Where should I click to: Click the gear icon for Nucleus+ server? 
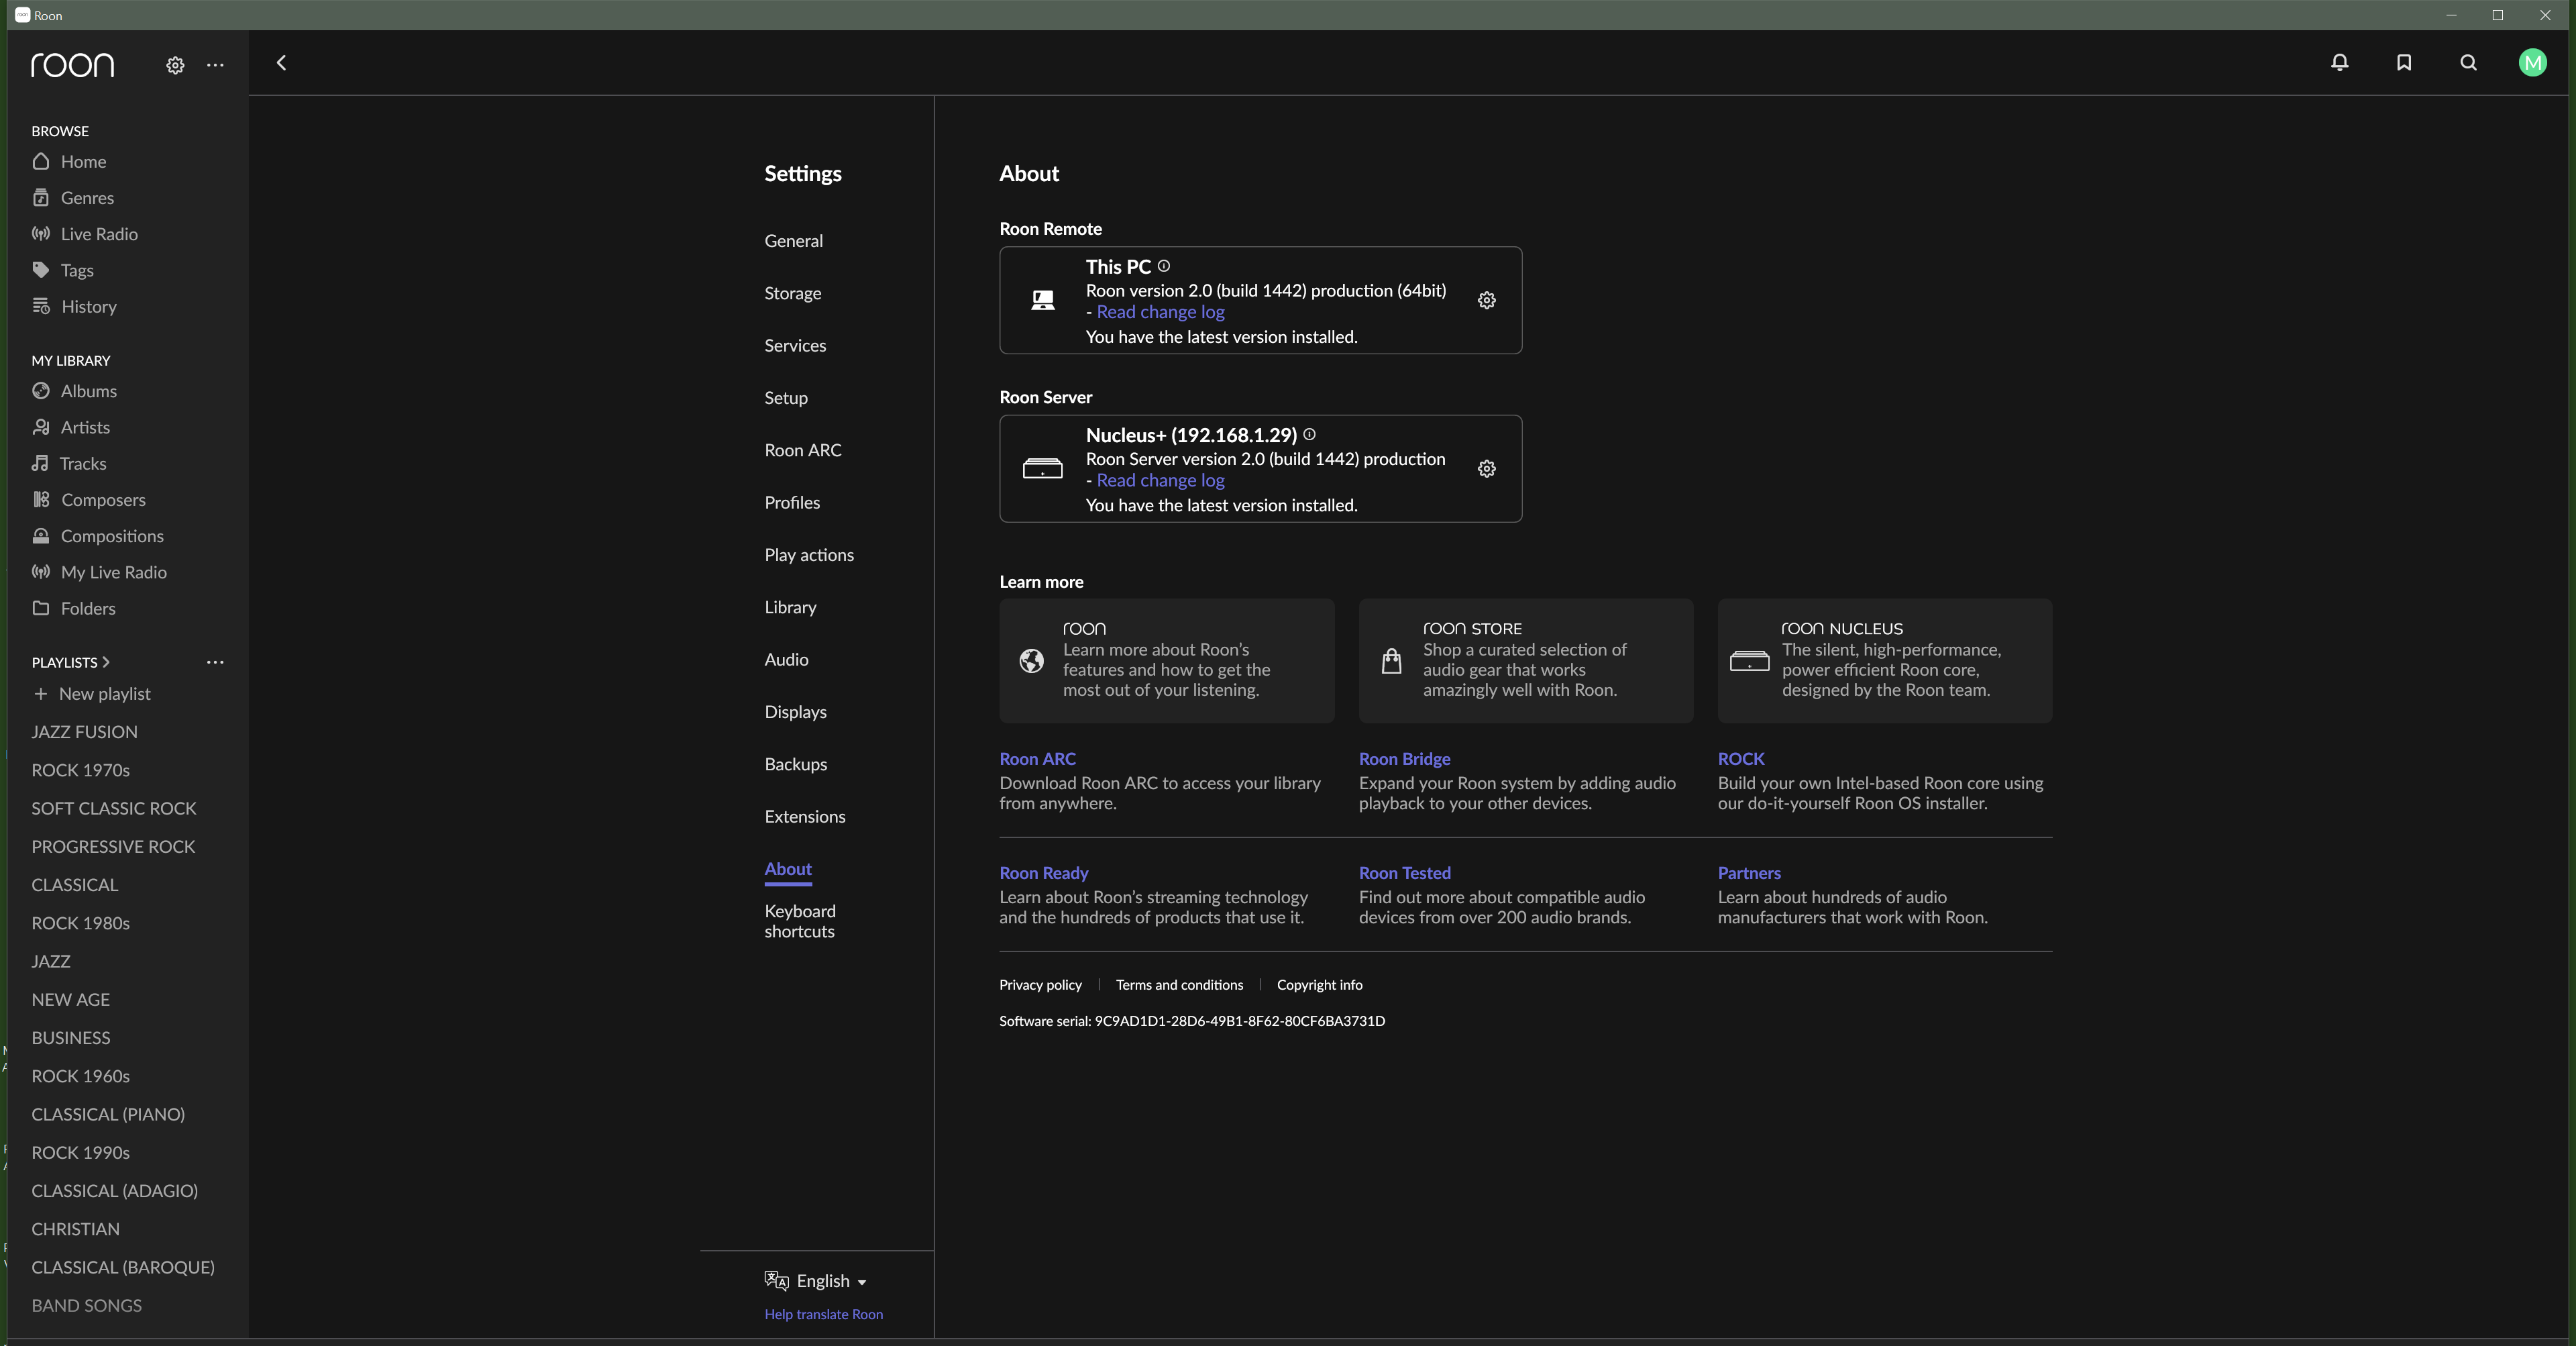[x=1486, y=468]
